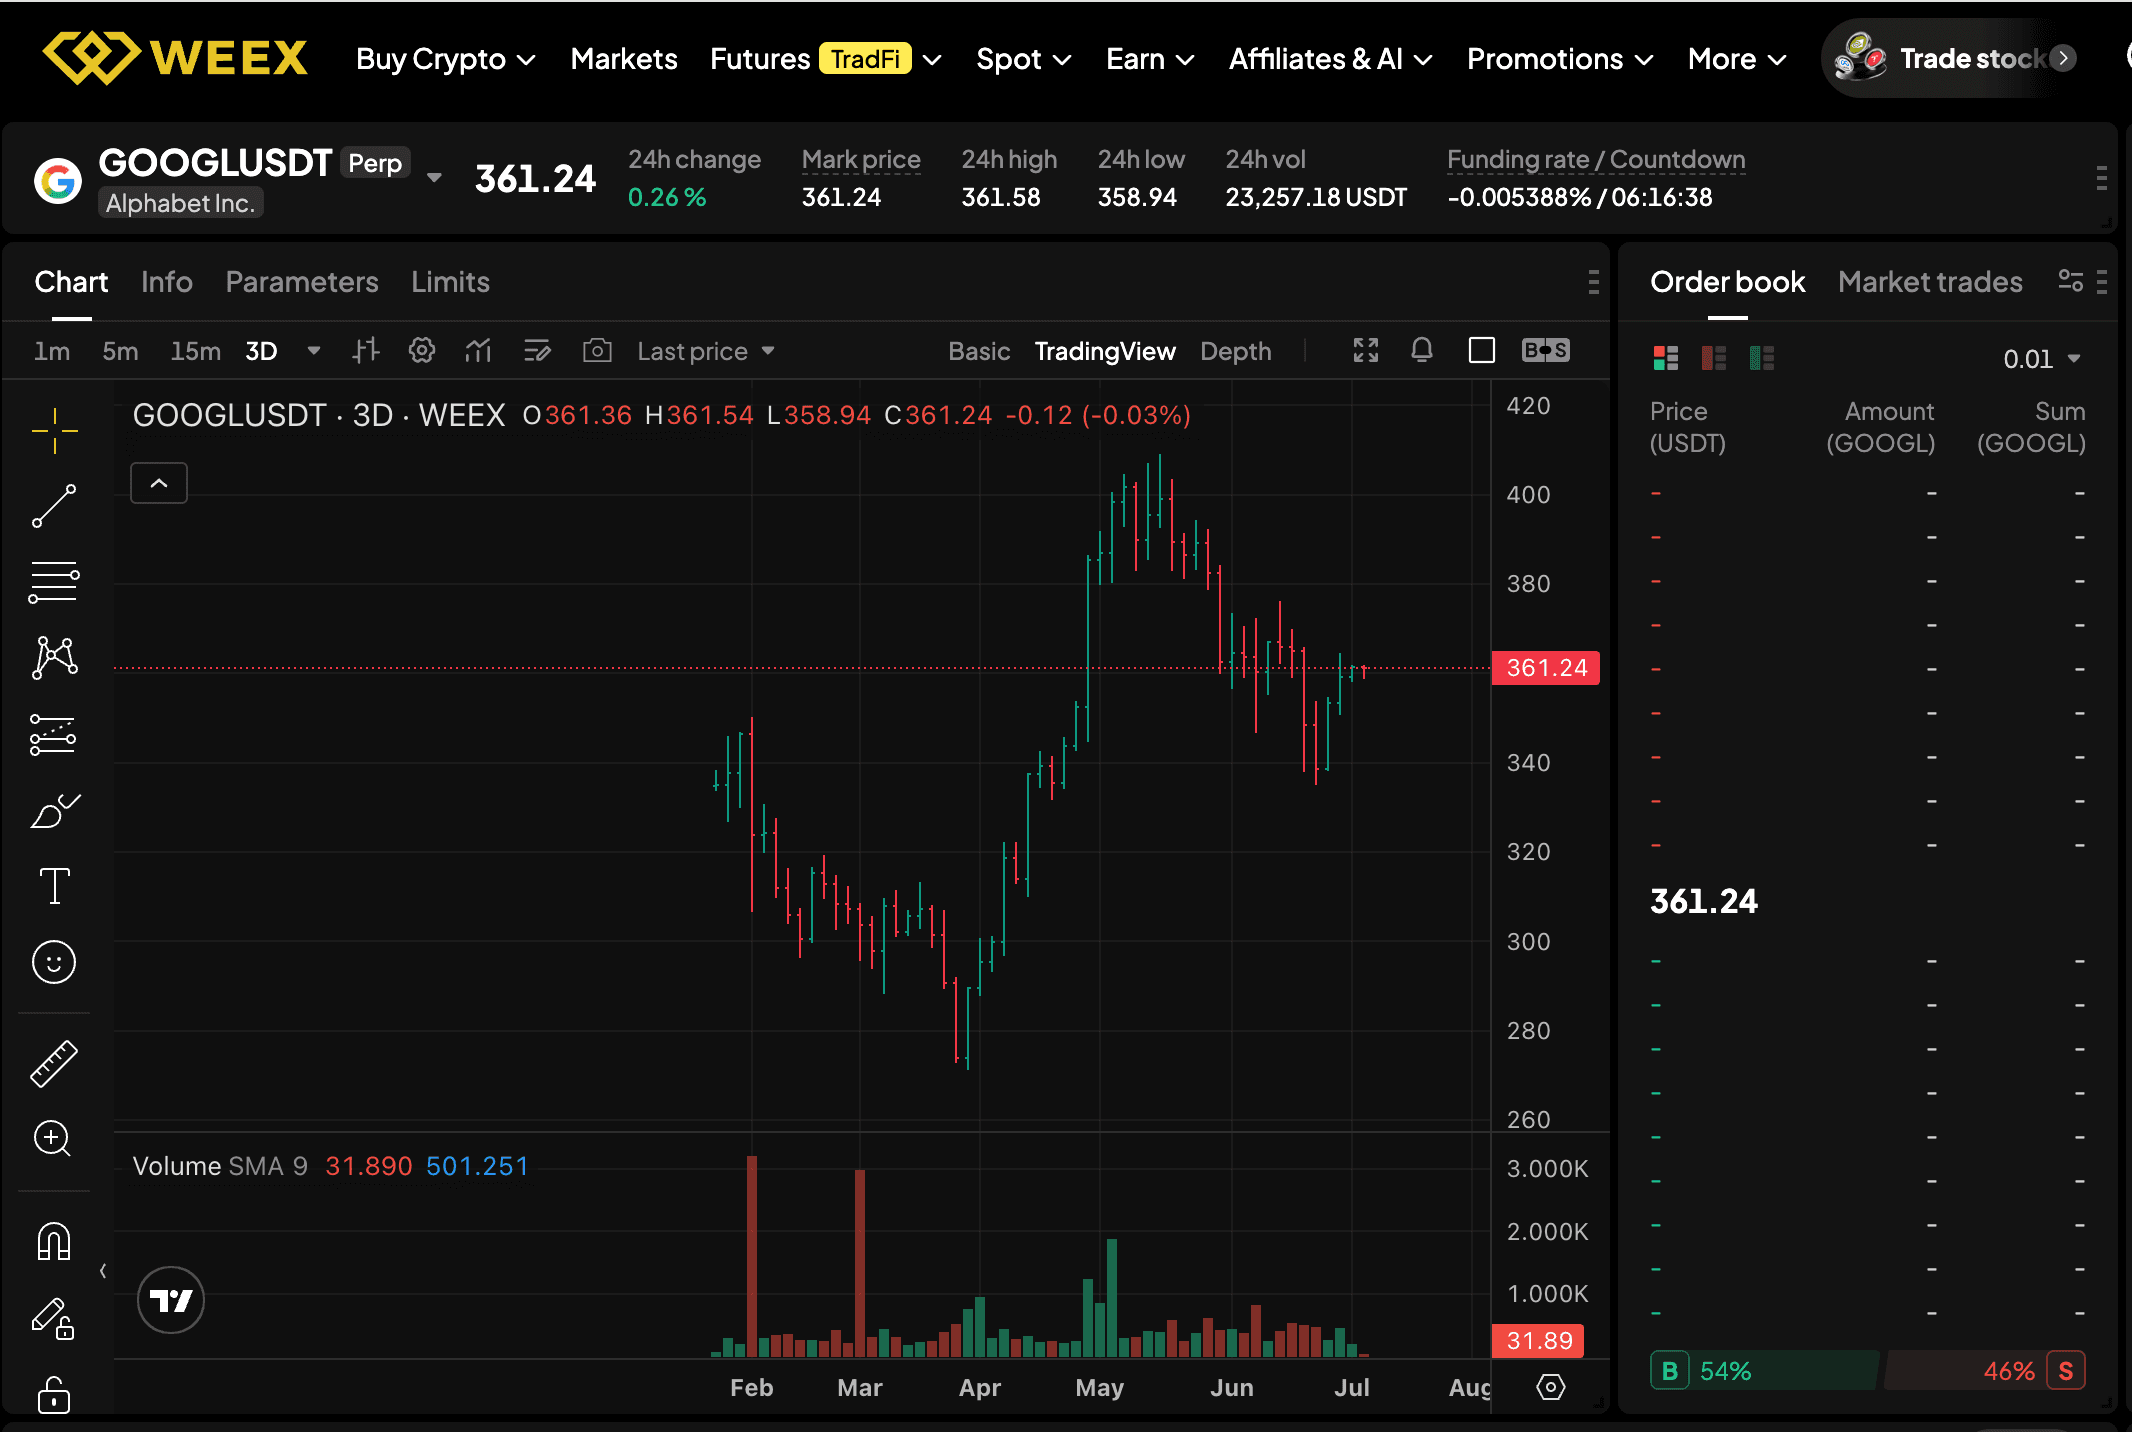Switch to the Limits tab
This screenshot has width=2132, height=1432.
tap(450, 282)
